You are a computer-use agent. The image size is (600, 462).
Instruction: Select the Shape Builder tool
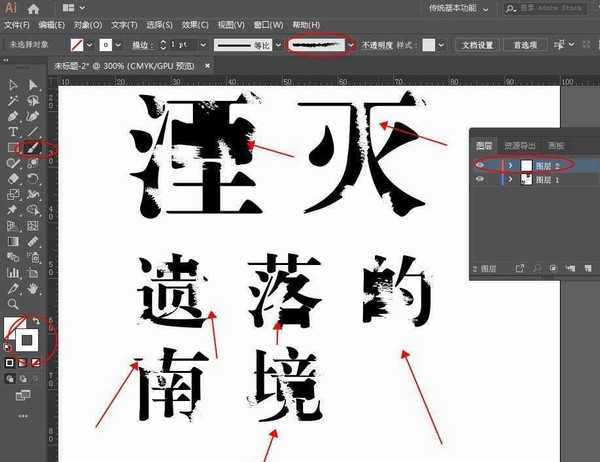click(x=33, y=210)
